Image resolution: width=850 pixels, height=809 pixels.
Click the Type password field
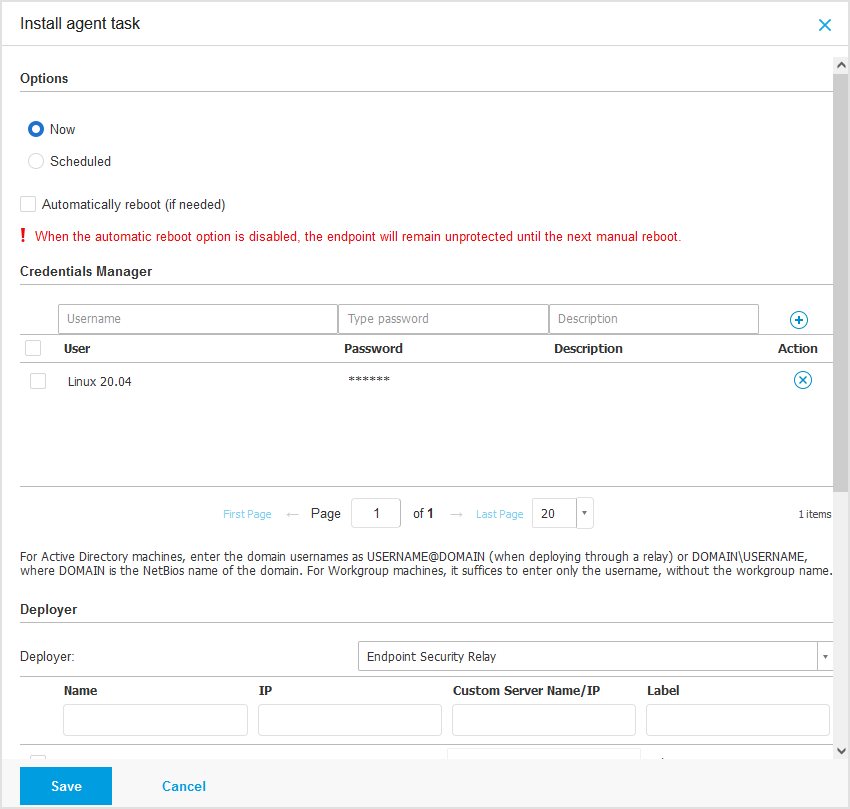[442, 319]
